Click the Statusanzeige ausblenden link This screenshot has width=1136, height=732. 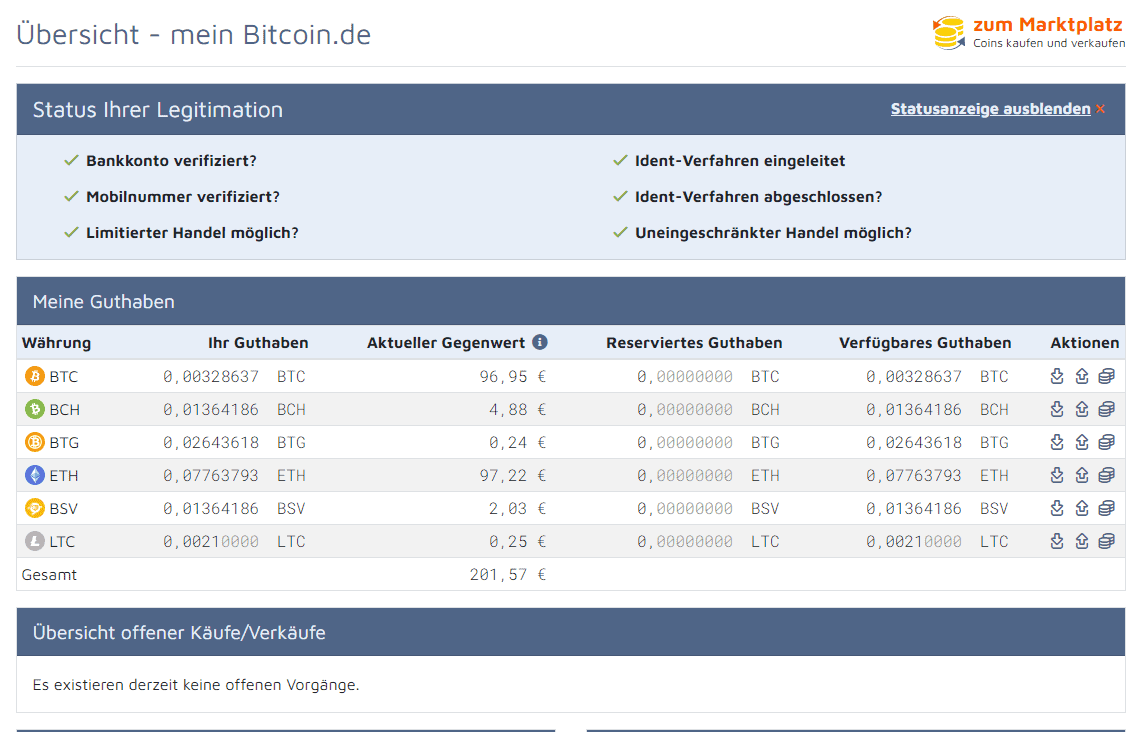click(990, 109)
